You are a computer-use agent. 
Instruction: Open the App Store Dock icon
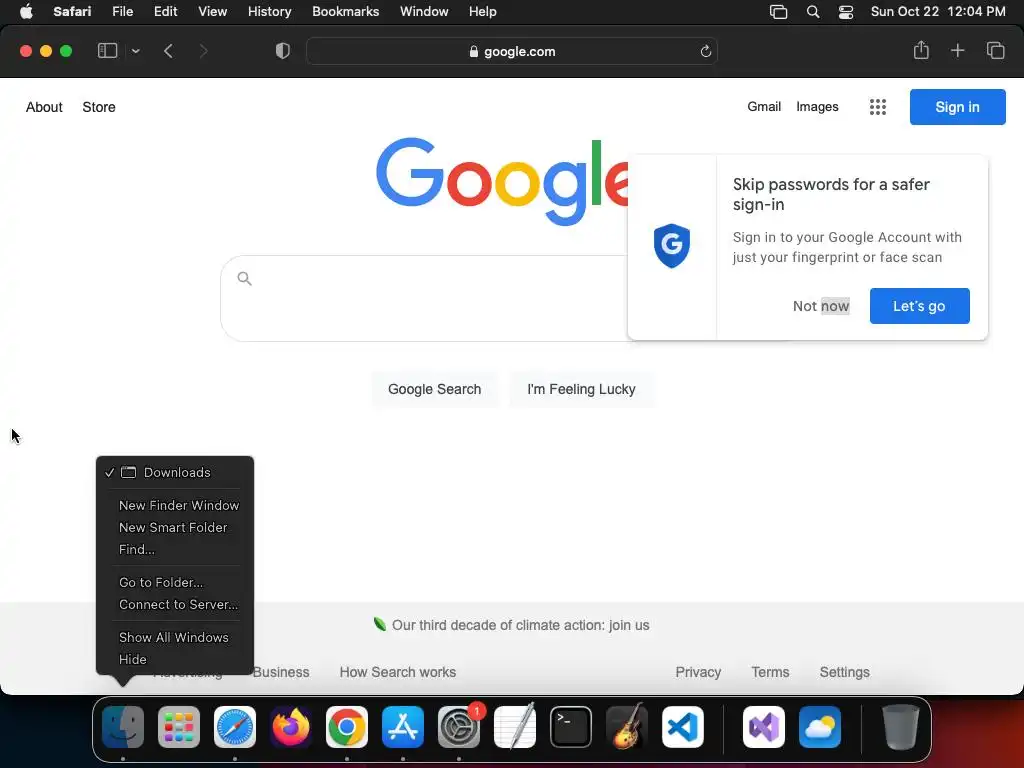coord(403,727)
